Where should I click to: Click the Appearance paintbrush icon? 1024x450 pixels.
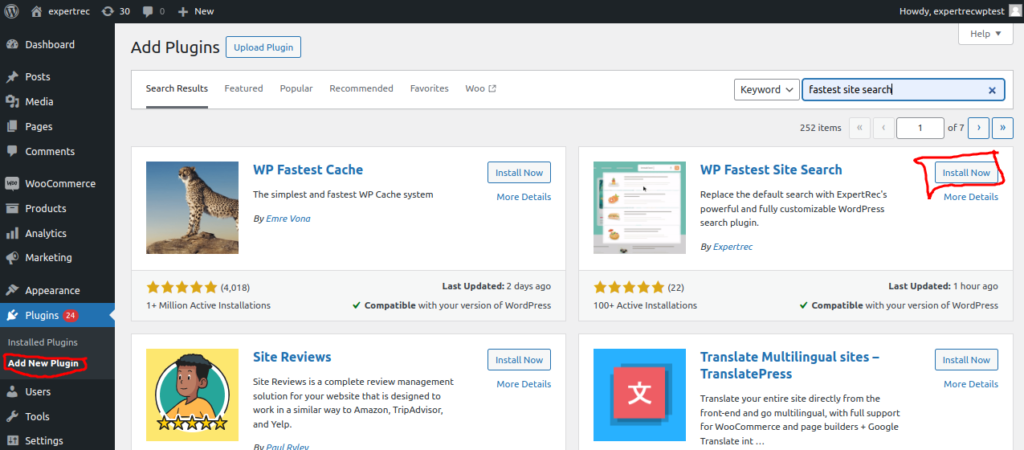tap(12, 291)
